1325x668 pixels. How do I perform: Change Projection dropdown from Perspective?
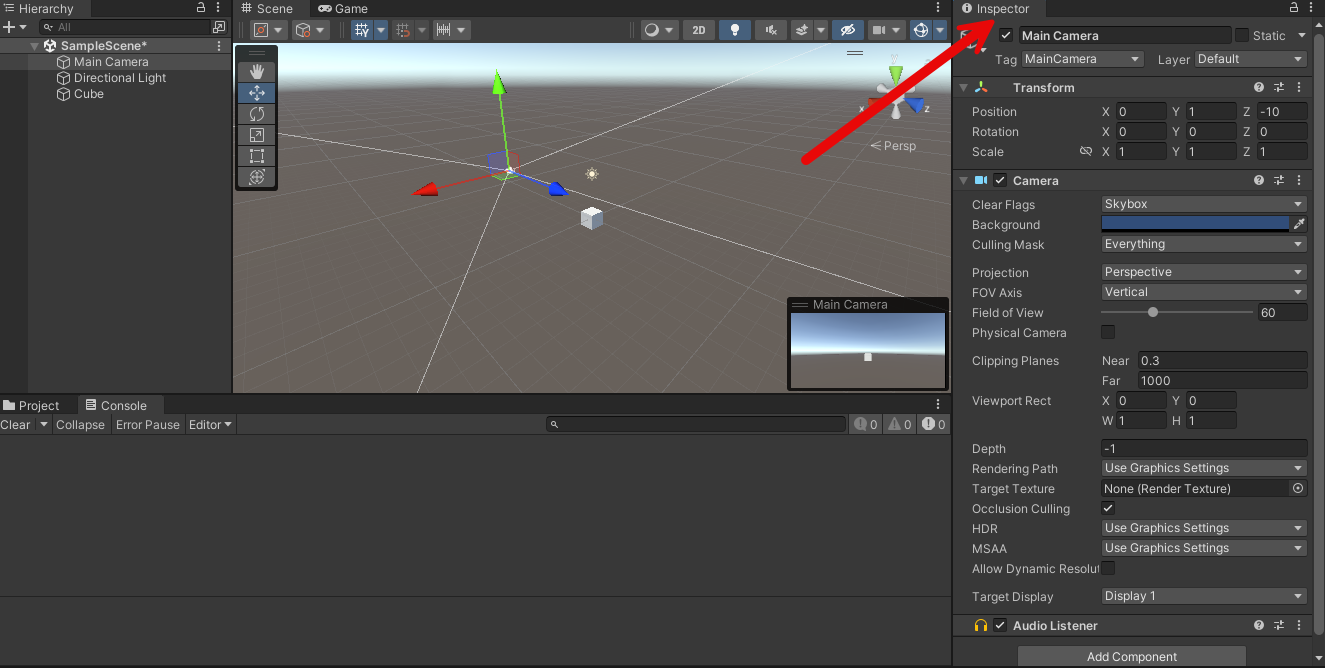tap(1204, 272)
